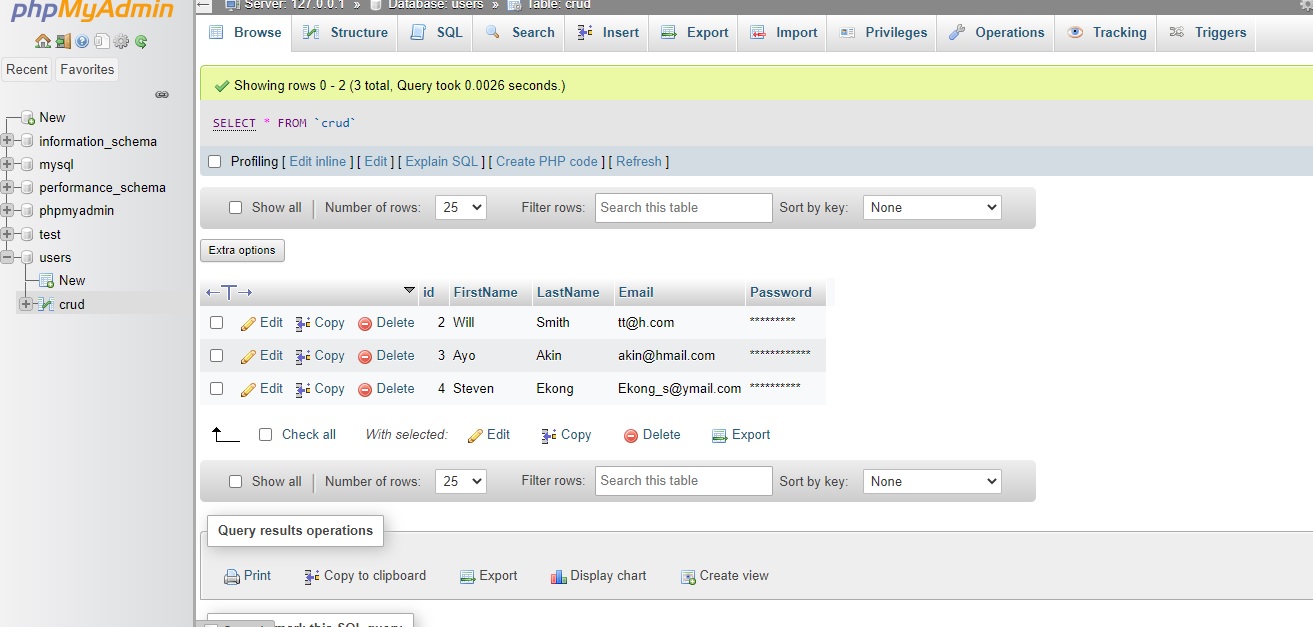Switch to the Search tab
Image resolution: width=1313 pixels, height=627 pixels.
[520, 33]
